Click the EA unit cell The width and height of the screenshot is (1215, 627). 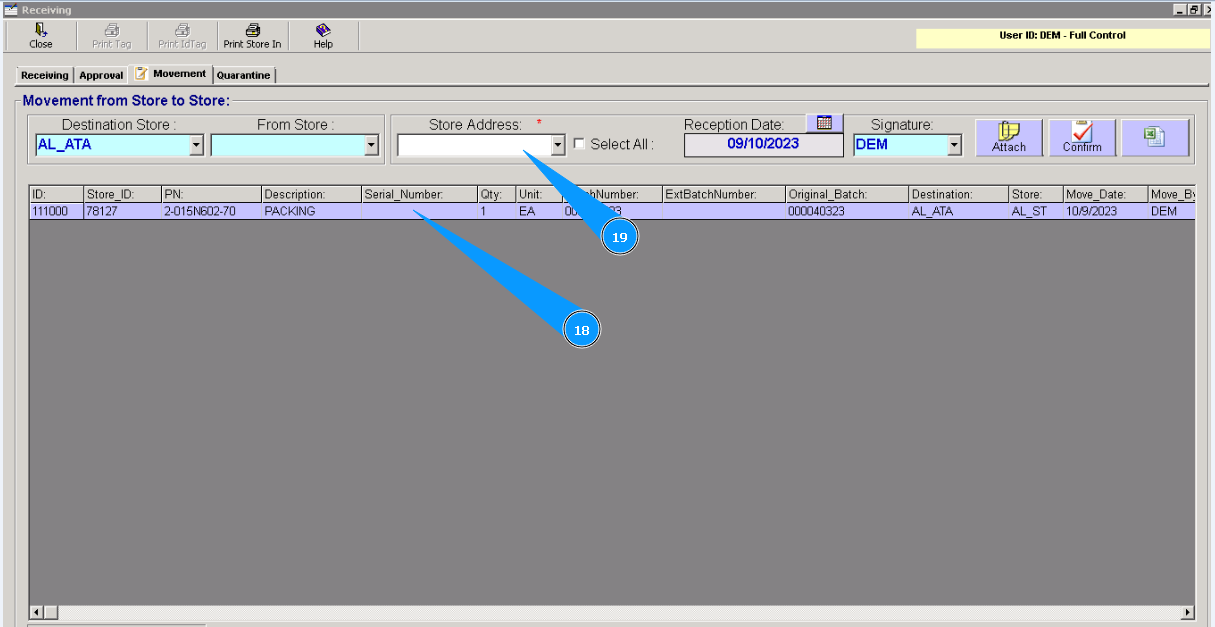(x=538, y=212)
